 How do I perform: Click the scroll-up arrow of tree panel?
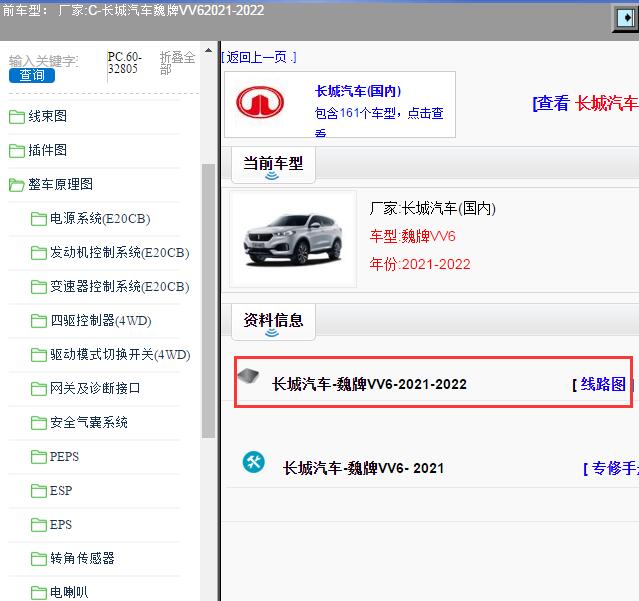(208, 51)
